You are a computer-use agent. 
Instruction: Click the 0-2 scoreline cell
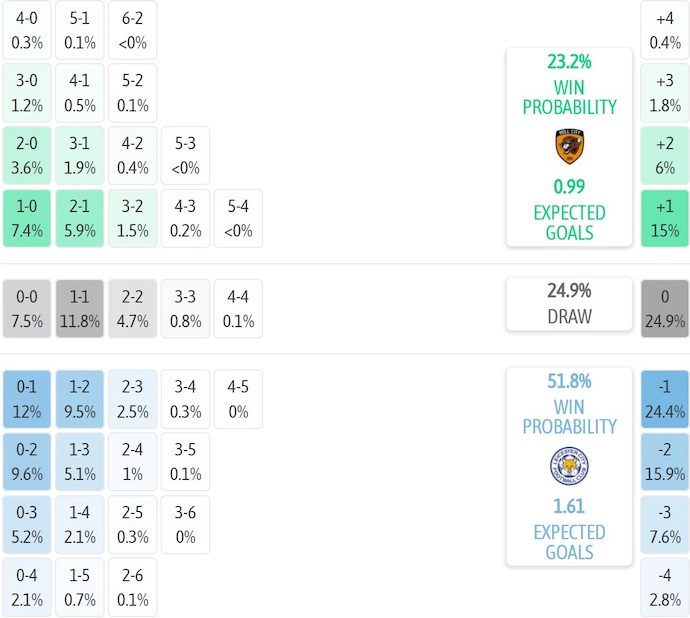point(27,460)
